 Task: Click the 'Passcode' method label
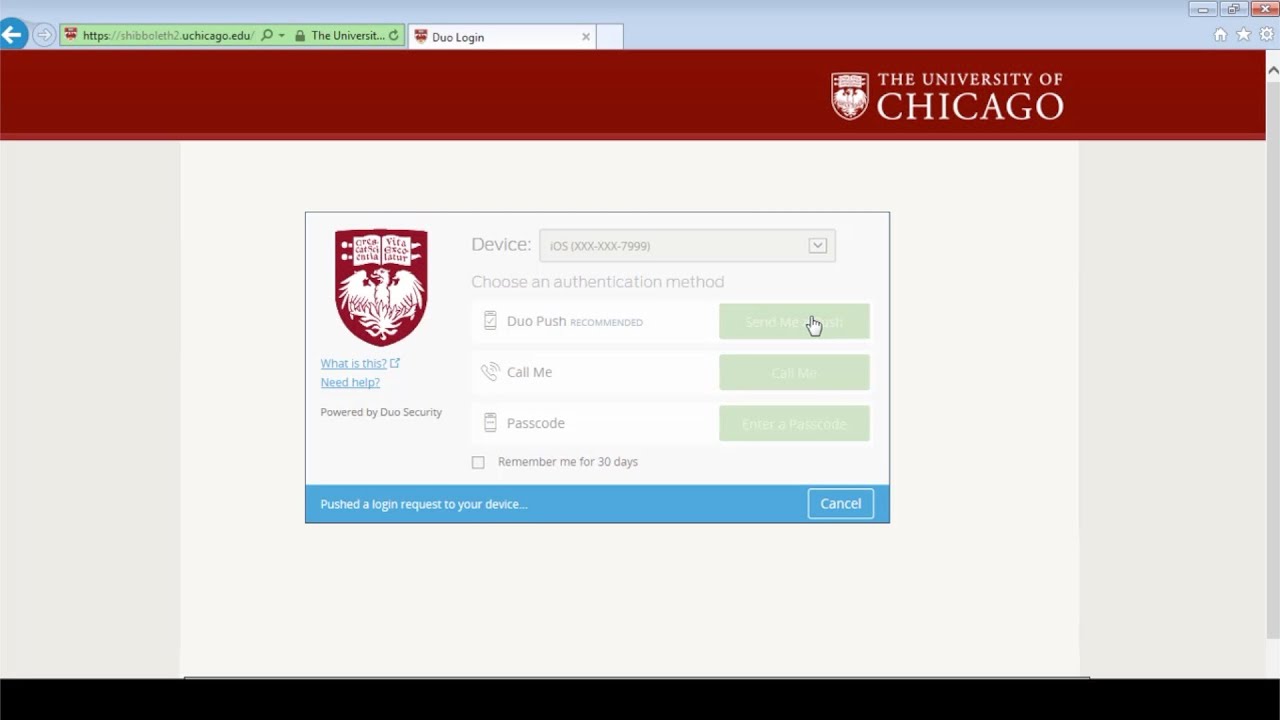536,423
